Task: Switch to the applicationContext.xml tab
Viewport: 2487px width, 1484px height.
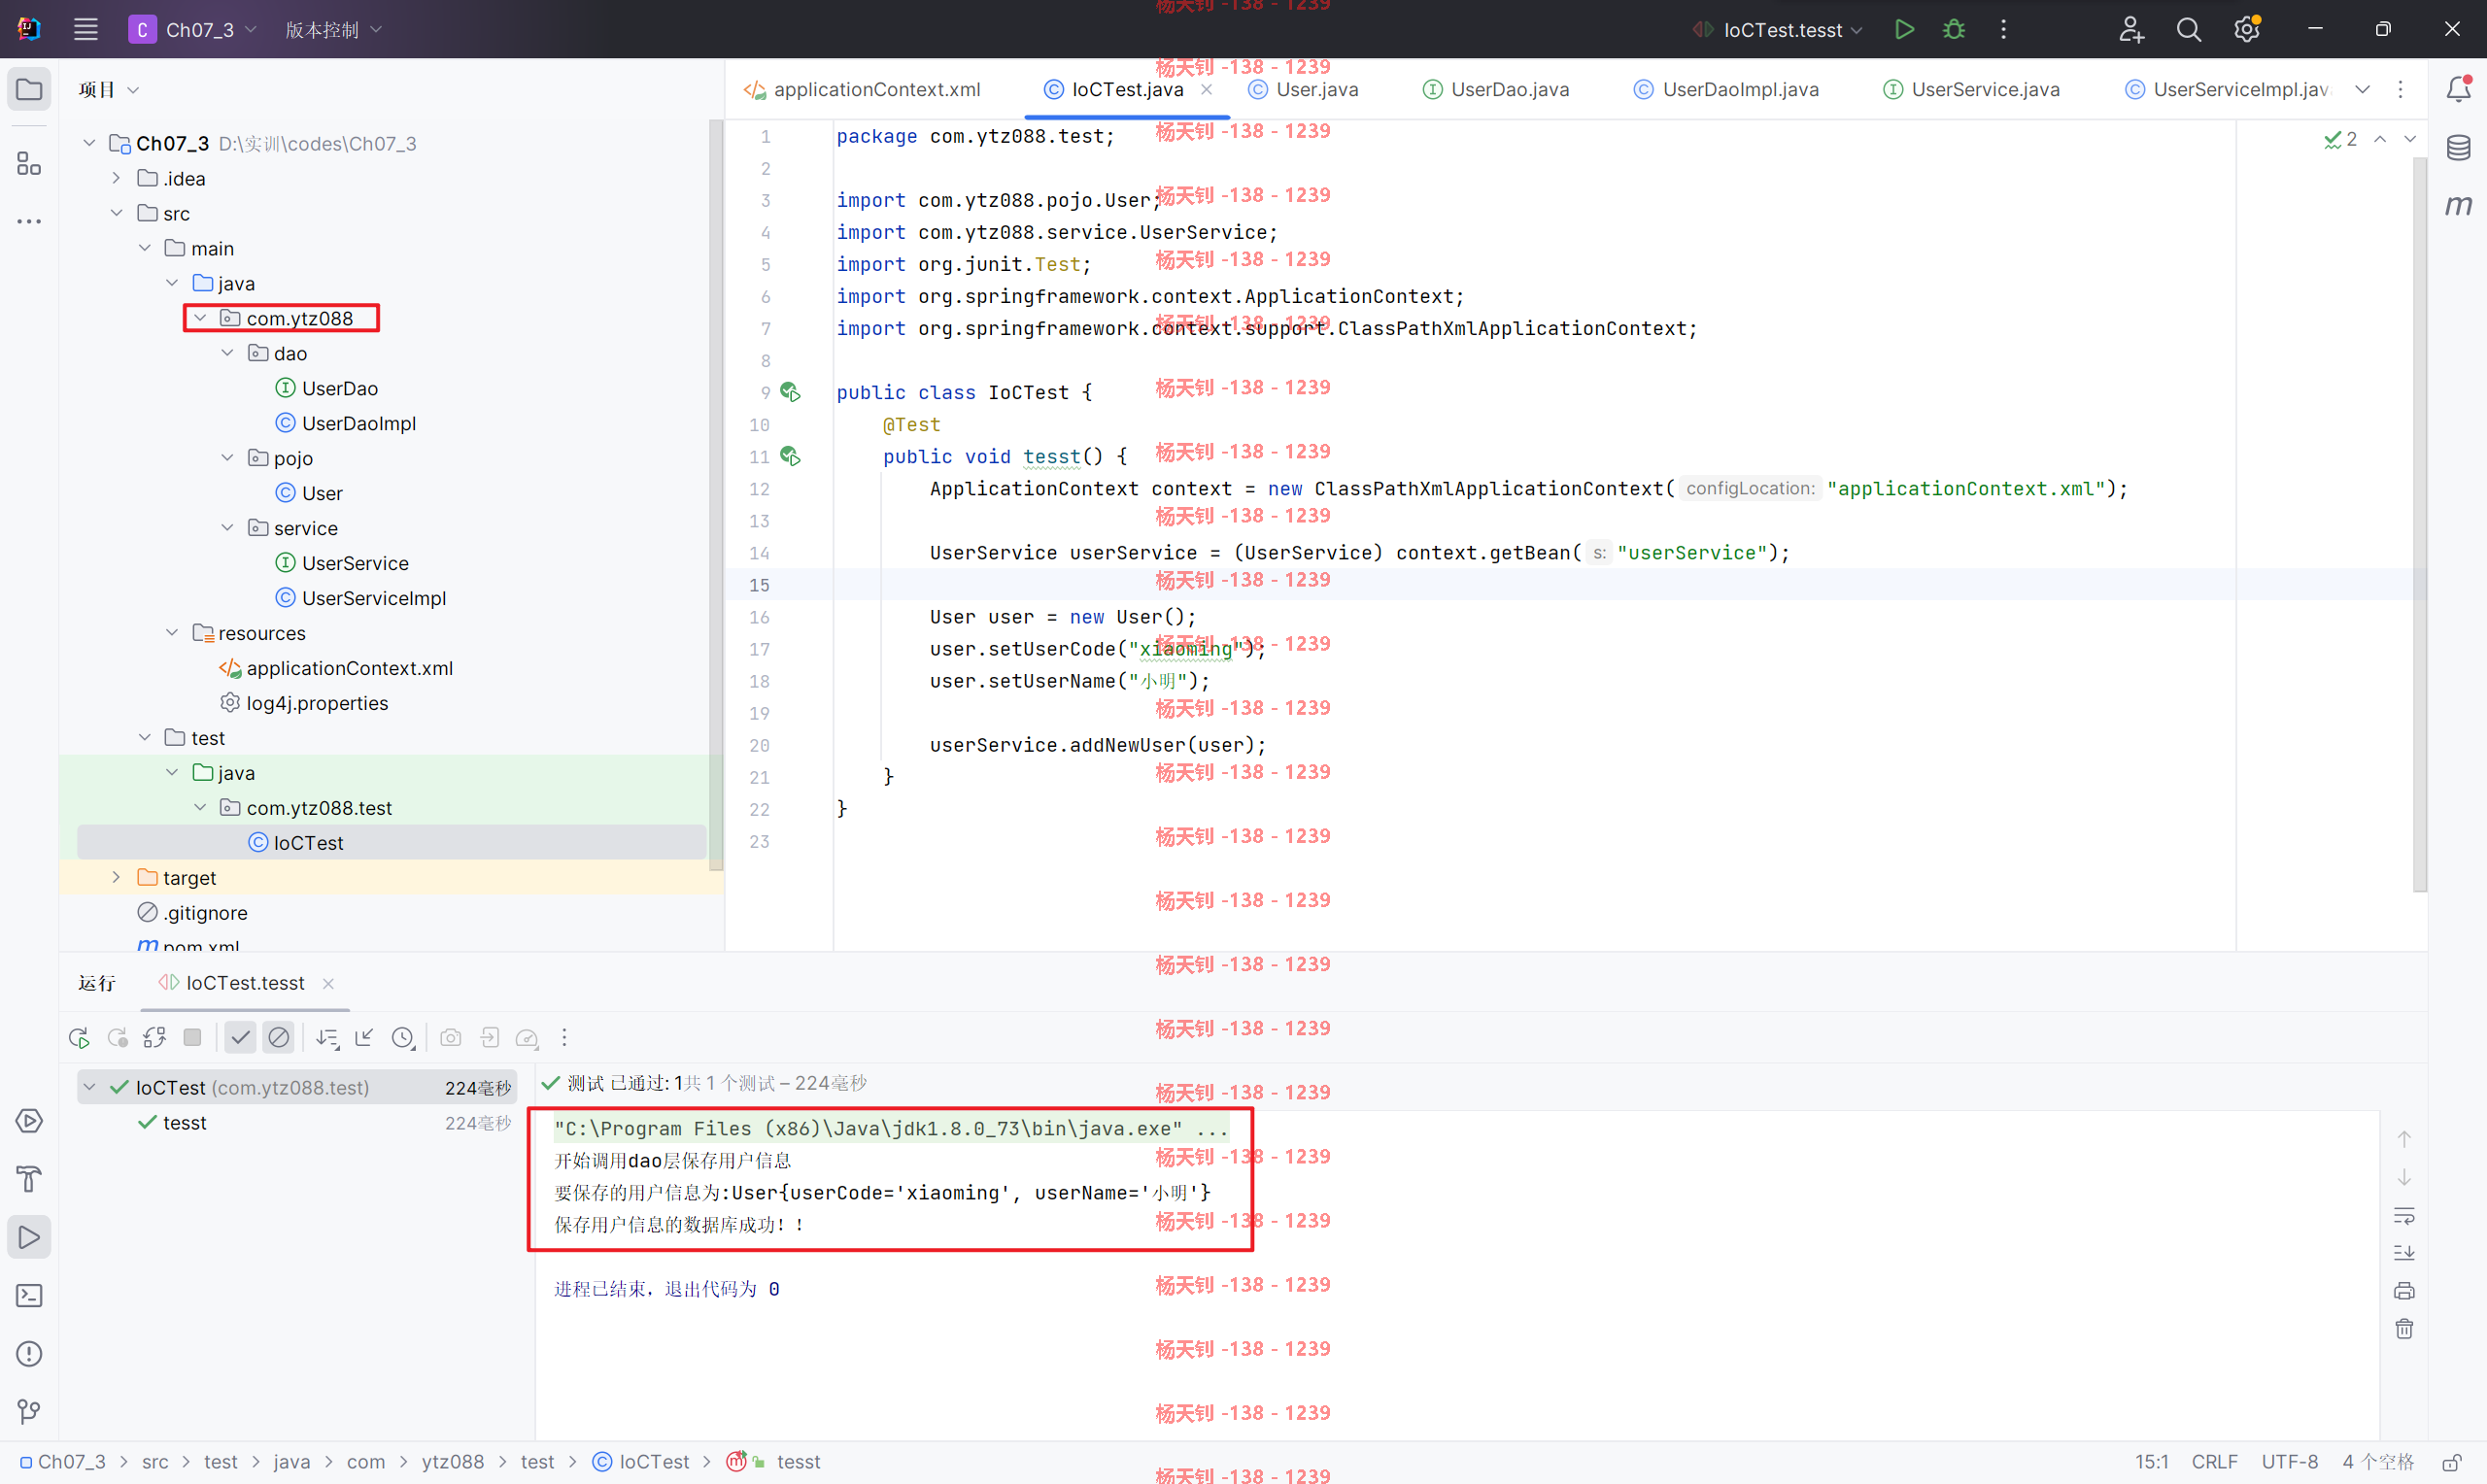Action: [x=861, y=89]
